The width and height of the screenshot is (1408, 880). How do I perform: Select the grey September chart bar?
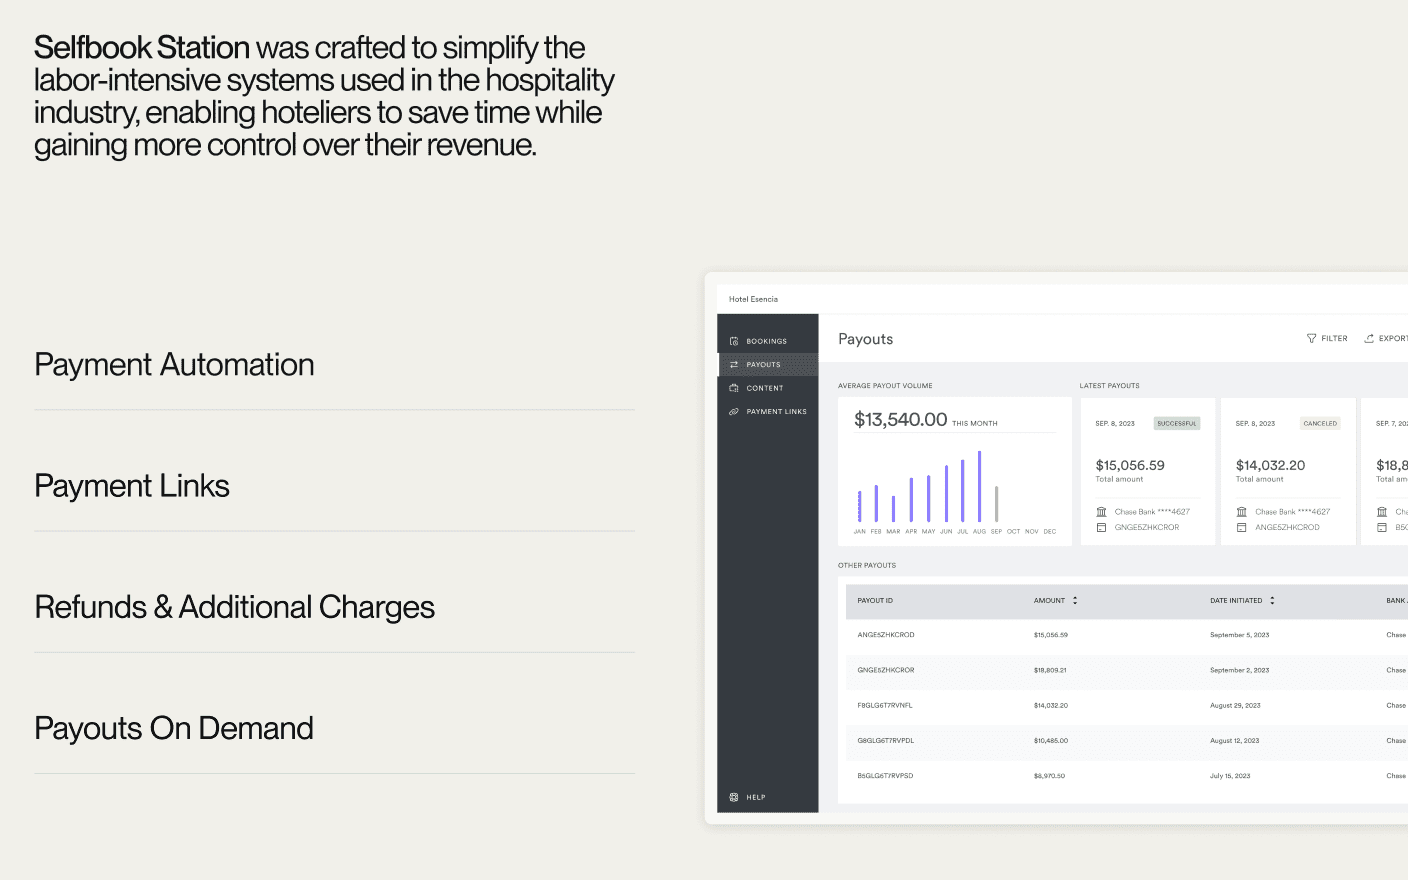(x=996, y=503)
